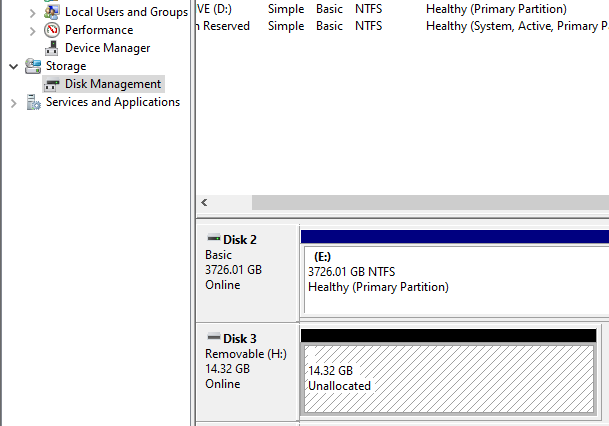Click the Performance monitor icon
Viewport: 609px width, 426px height.
(x=52, y=30)
